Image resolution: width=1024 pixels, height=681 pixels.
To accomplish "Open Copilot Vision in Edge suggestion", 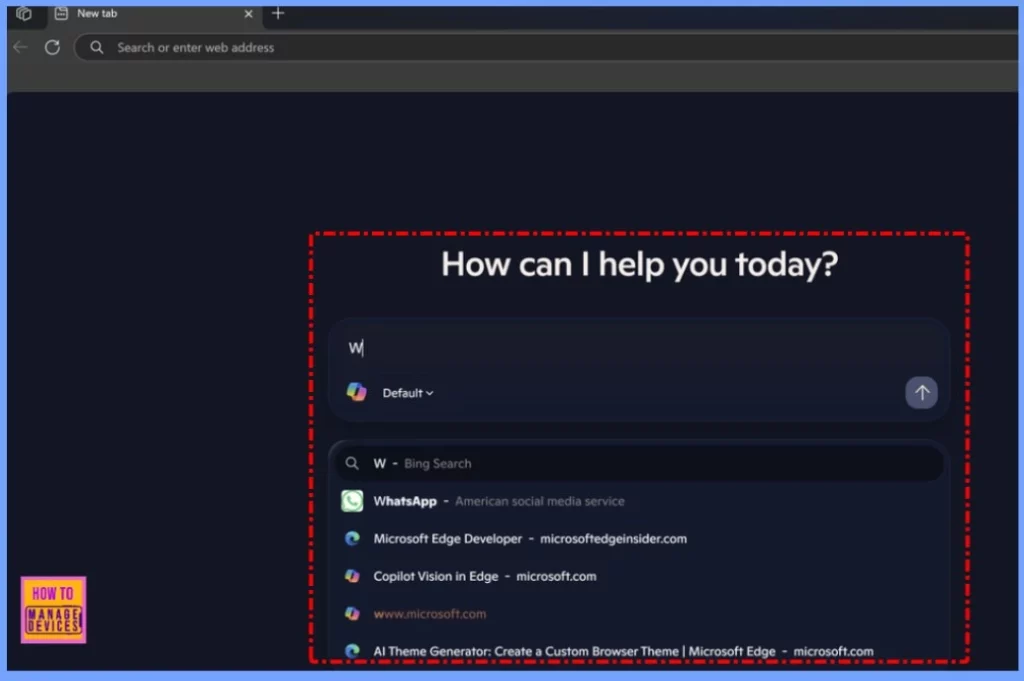I will tap(639, 577).
